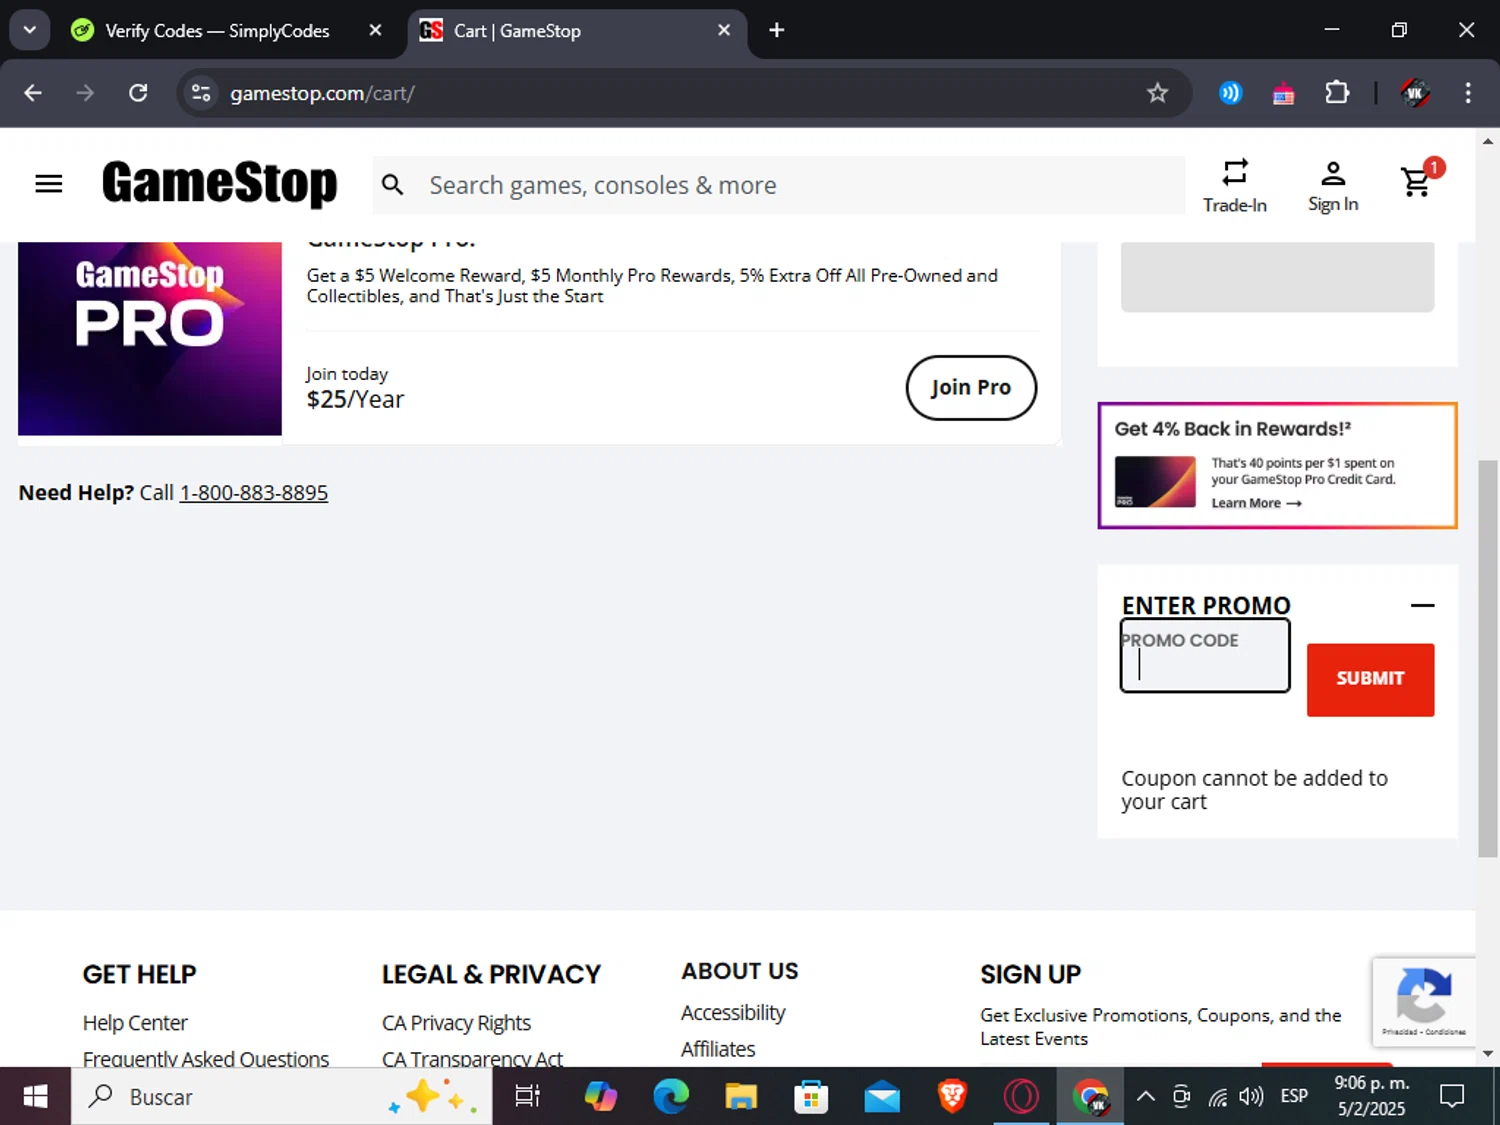The width and height of the screenshot is (1500, 1125).
Task: Show hidden system tray icons
Action: pos(1146,1097)
